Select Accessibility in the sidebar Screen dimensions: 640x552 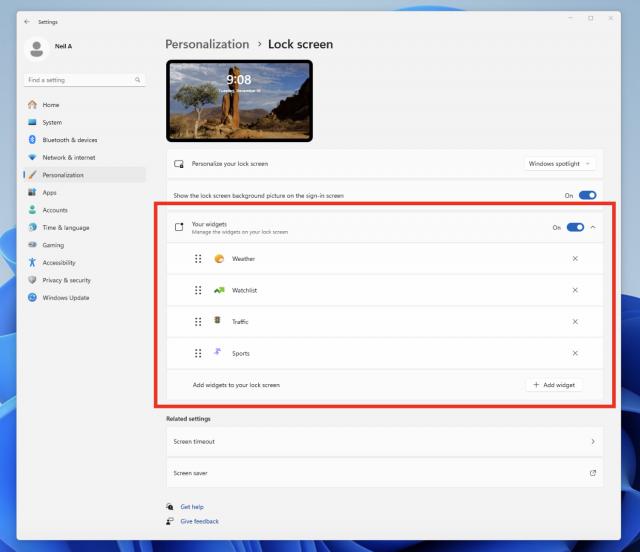58,262
